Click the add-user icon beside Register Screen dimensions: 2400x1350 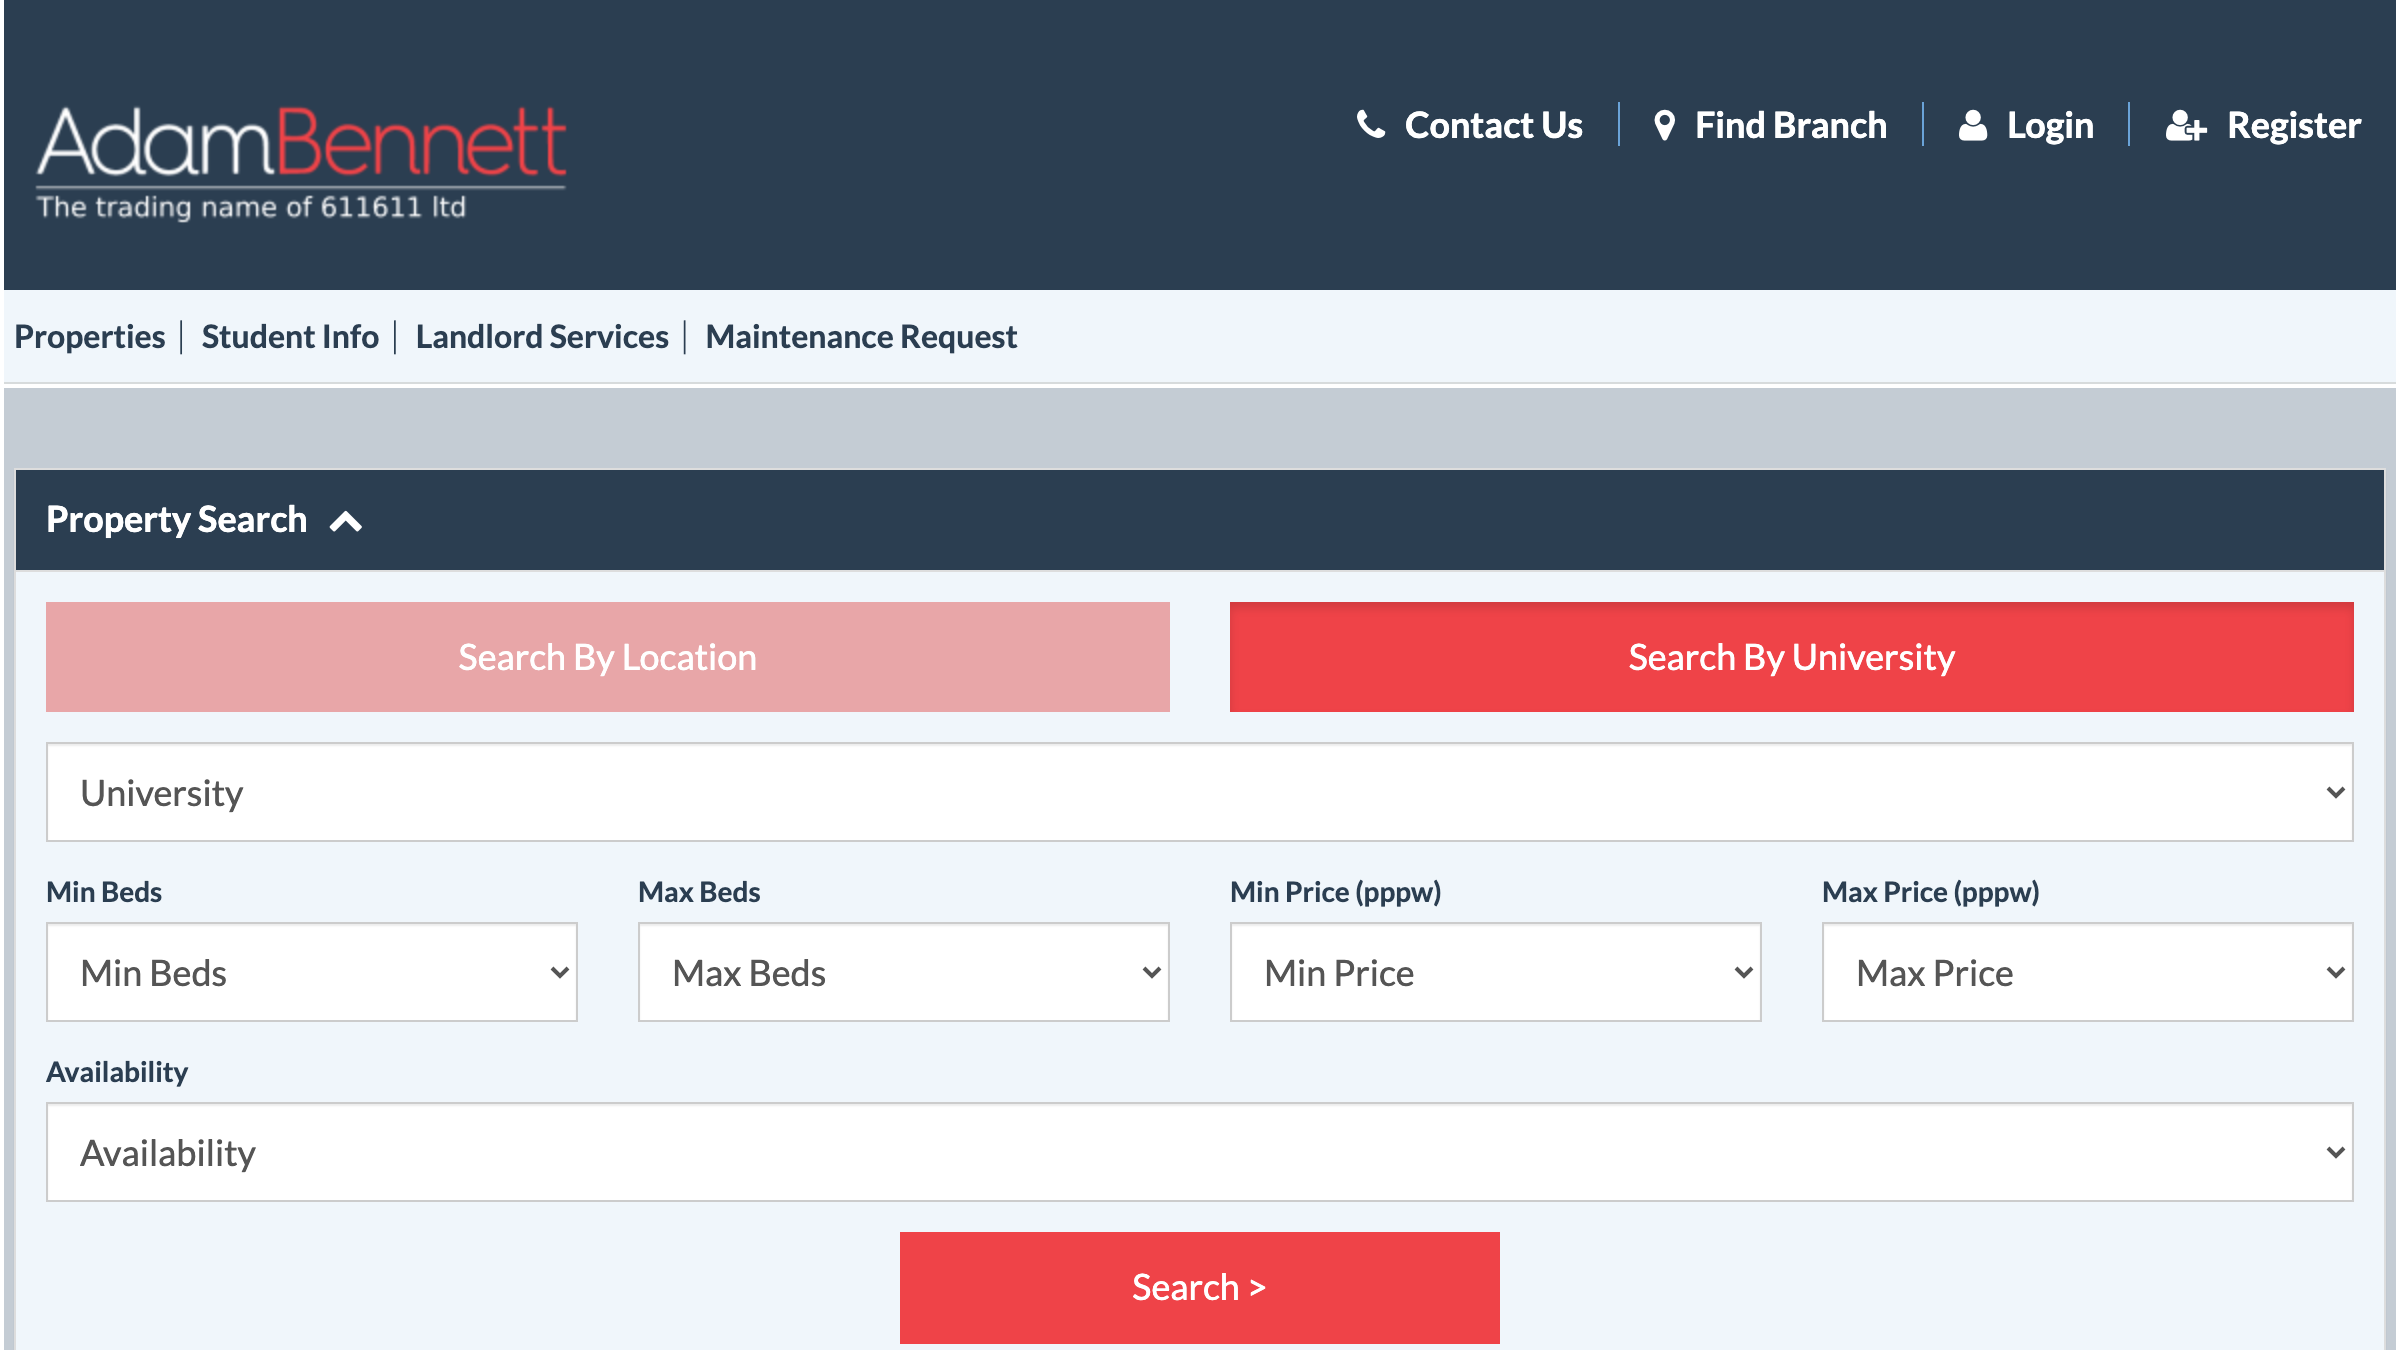pos(2186,126)
